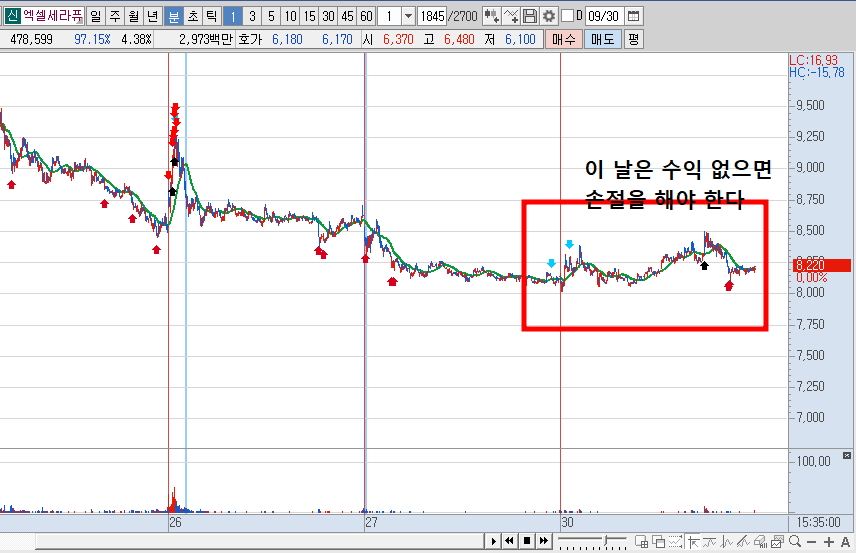The height and width of the screenshot is (553, 856).
Task: Click the current price label 8,220
Action: 821,265
